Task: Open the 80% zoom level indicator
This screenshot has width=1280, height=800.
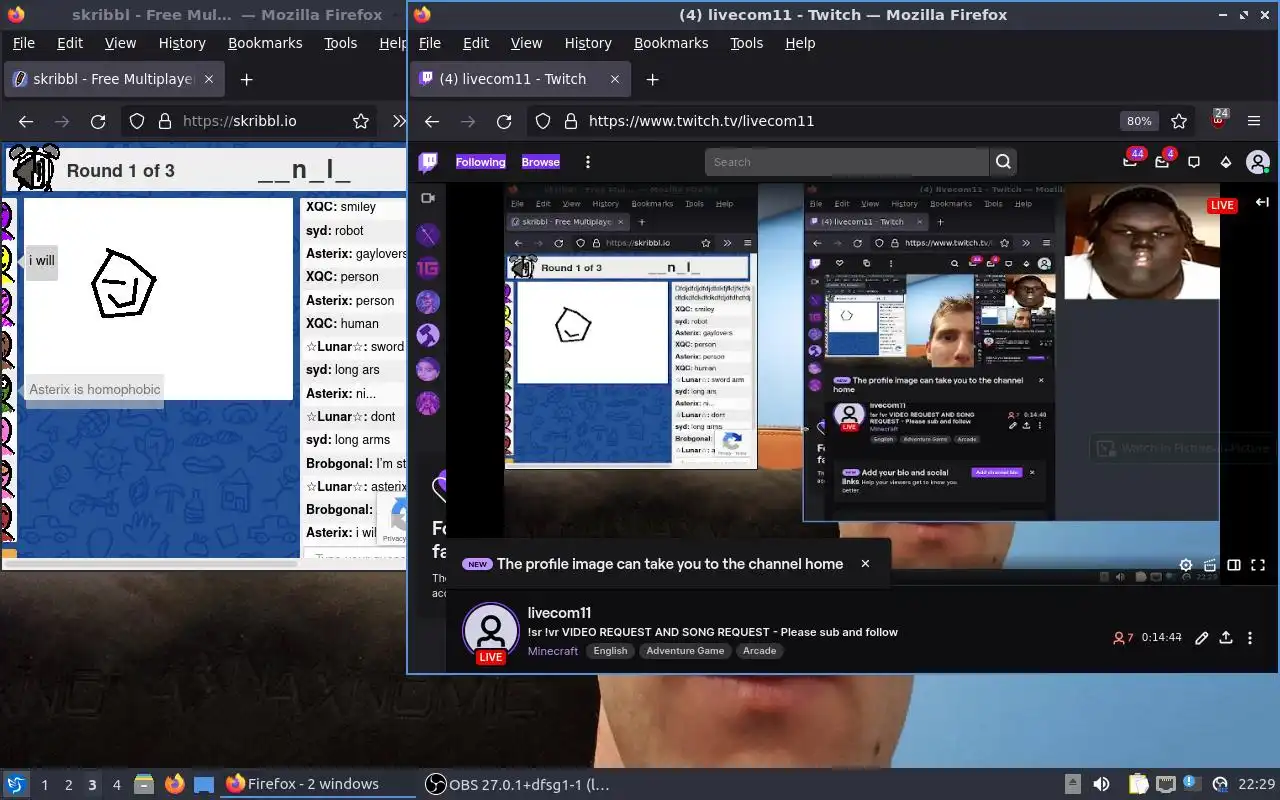Action: (x=1139, y=121)
